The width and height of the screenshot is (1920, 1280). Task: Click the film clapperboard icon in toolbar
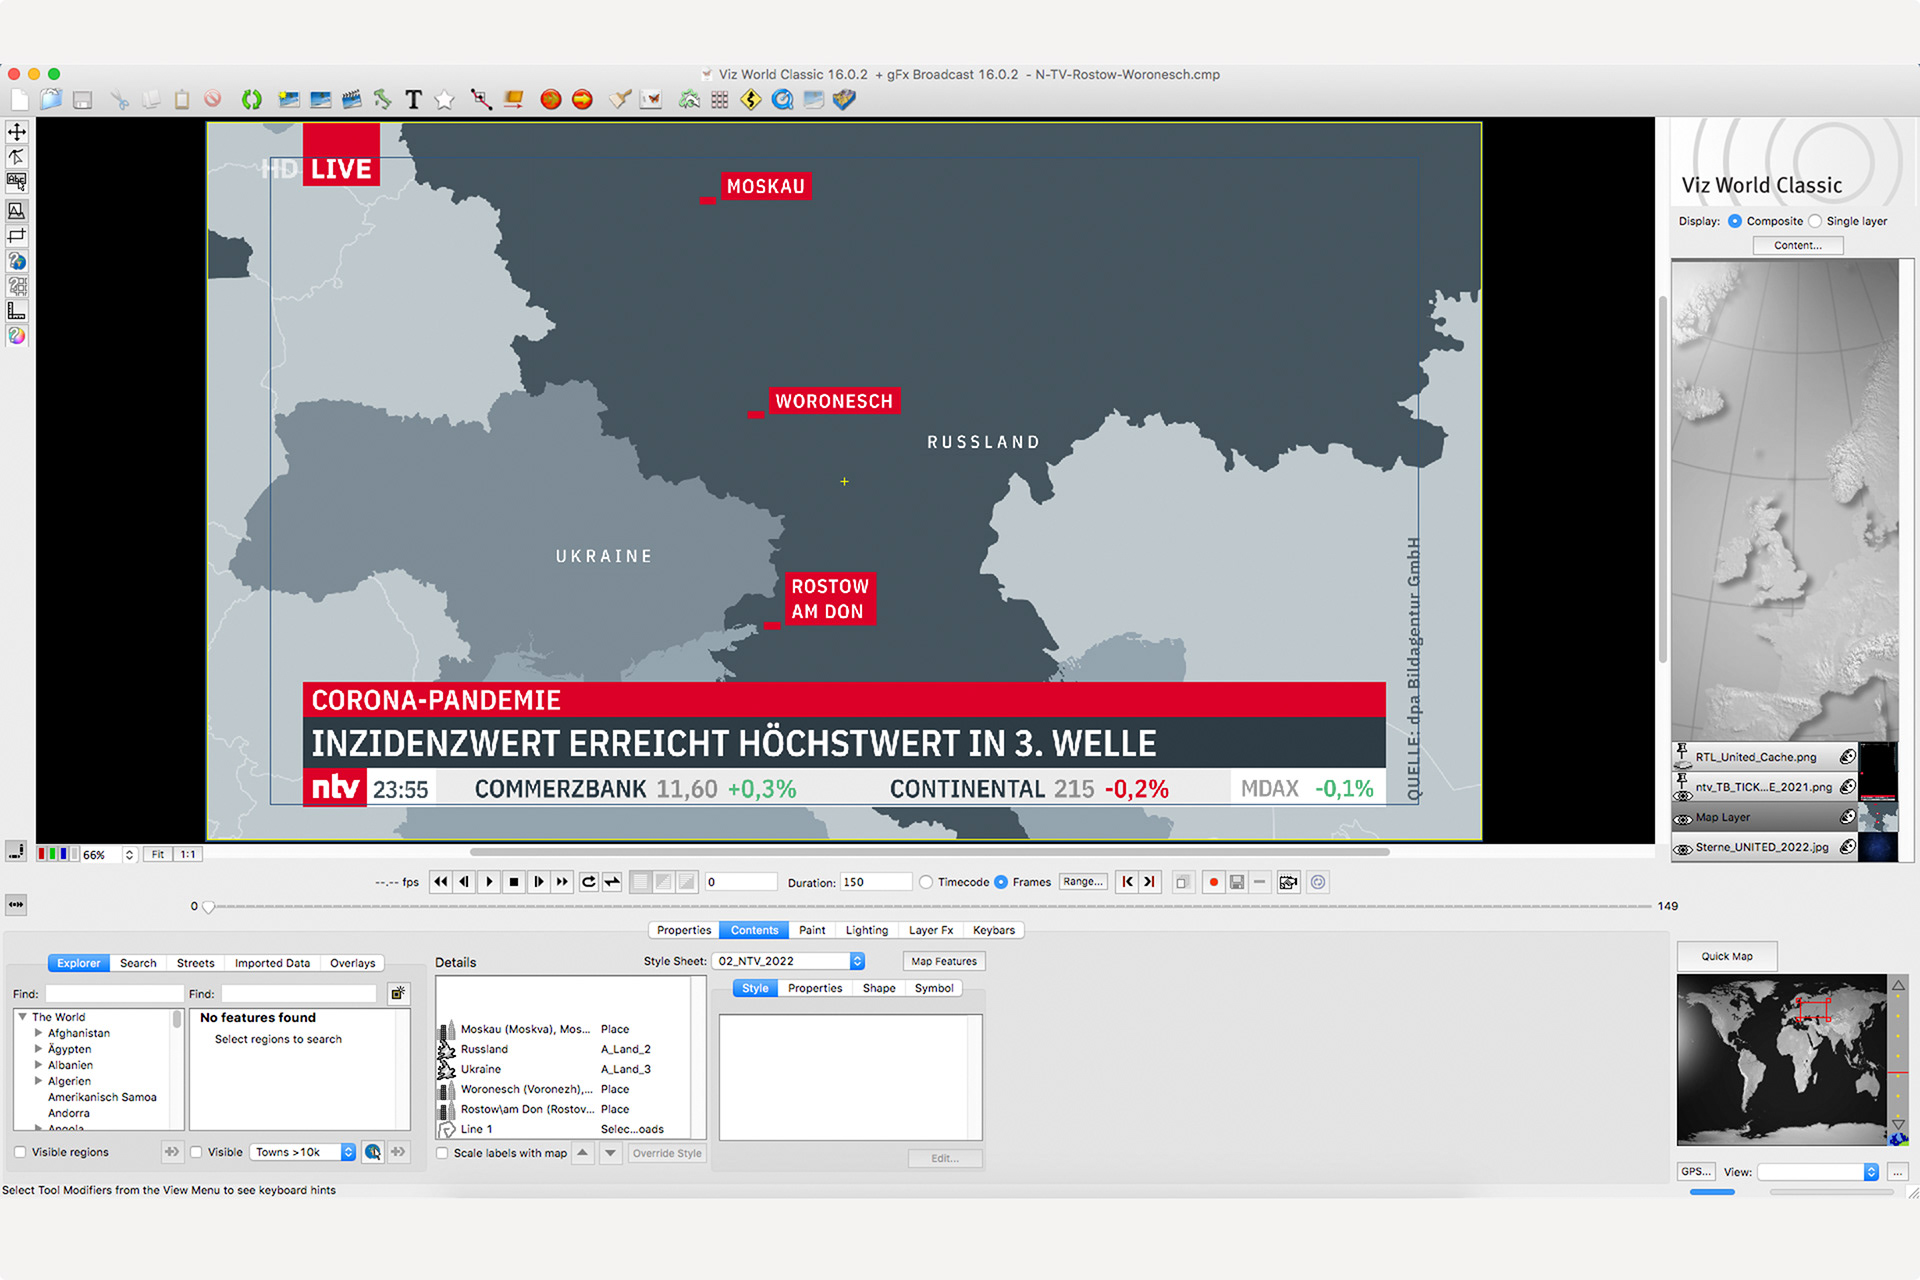[352, 100]
